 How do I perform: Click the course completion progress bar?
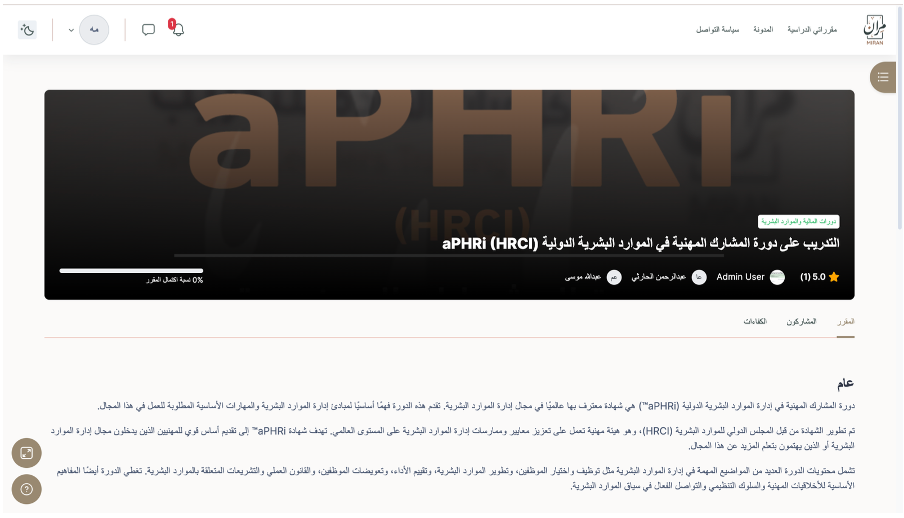pos(131,270)
